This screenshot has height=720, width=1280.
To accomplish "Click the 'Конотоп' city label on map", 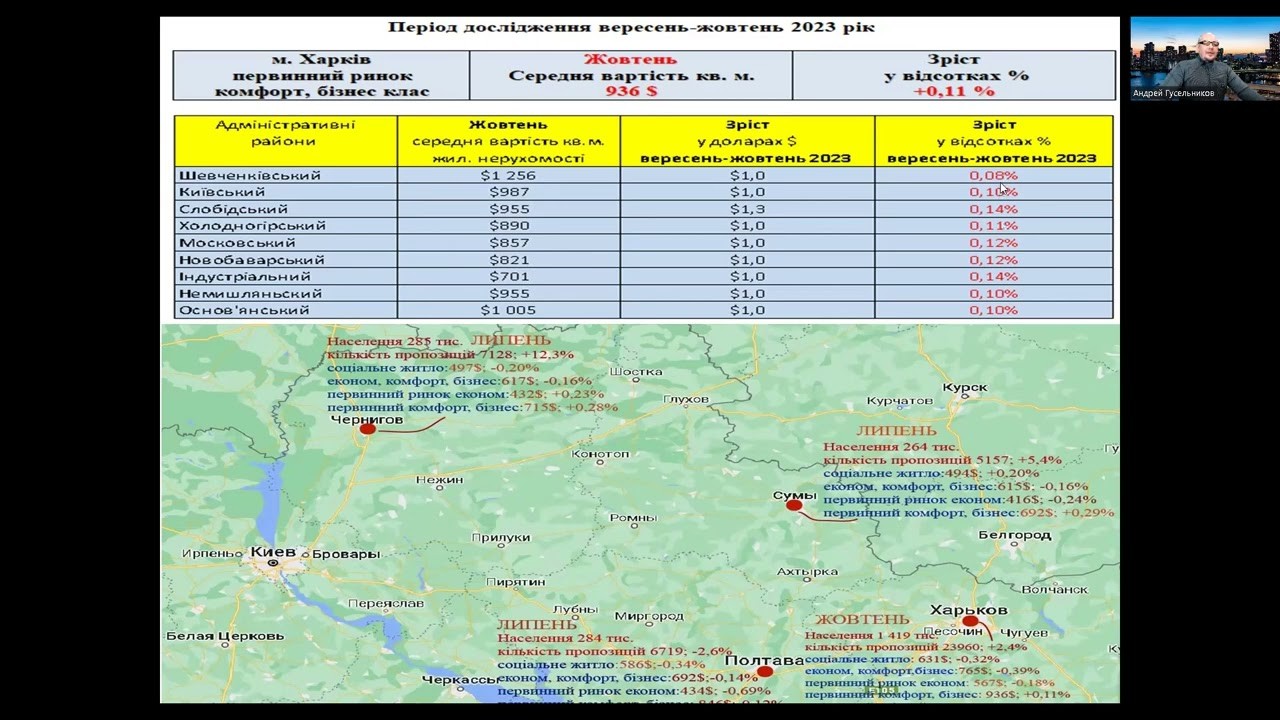I will 600,454.
